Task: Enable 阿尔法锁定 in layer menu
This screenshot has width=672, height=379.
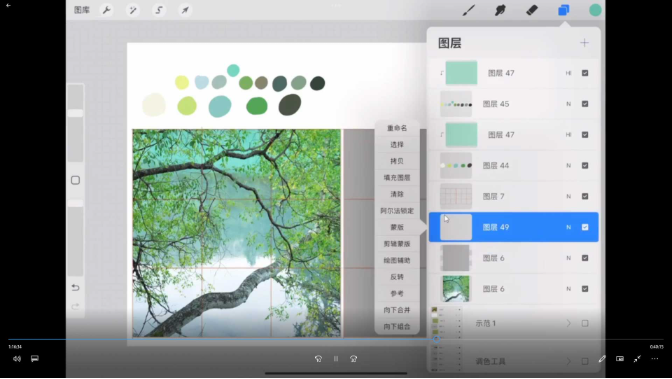Action: point(397,211)
